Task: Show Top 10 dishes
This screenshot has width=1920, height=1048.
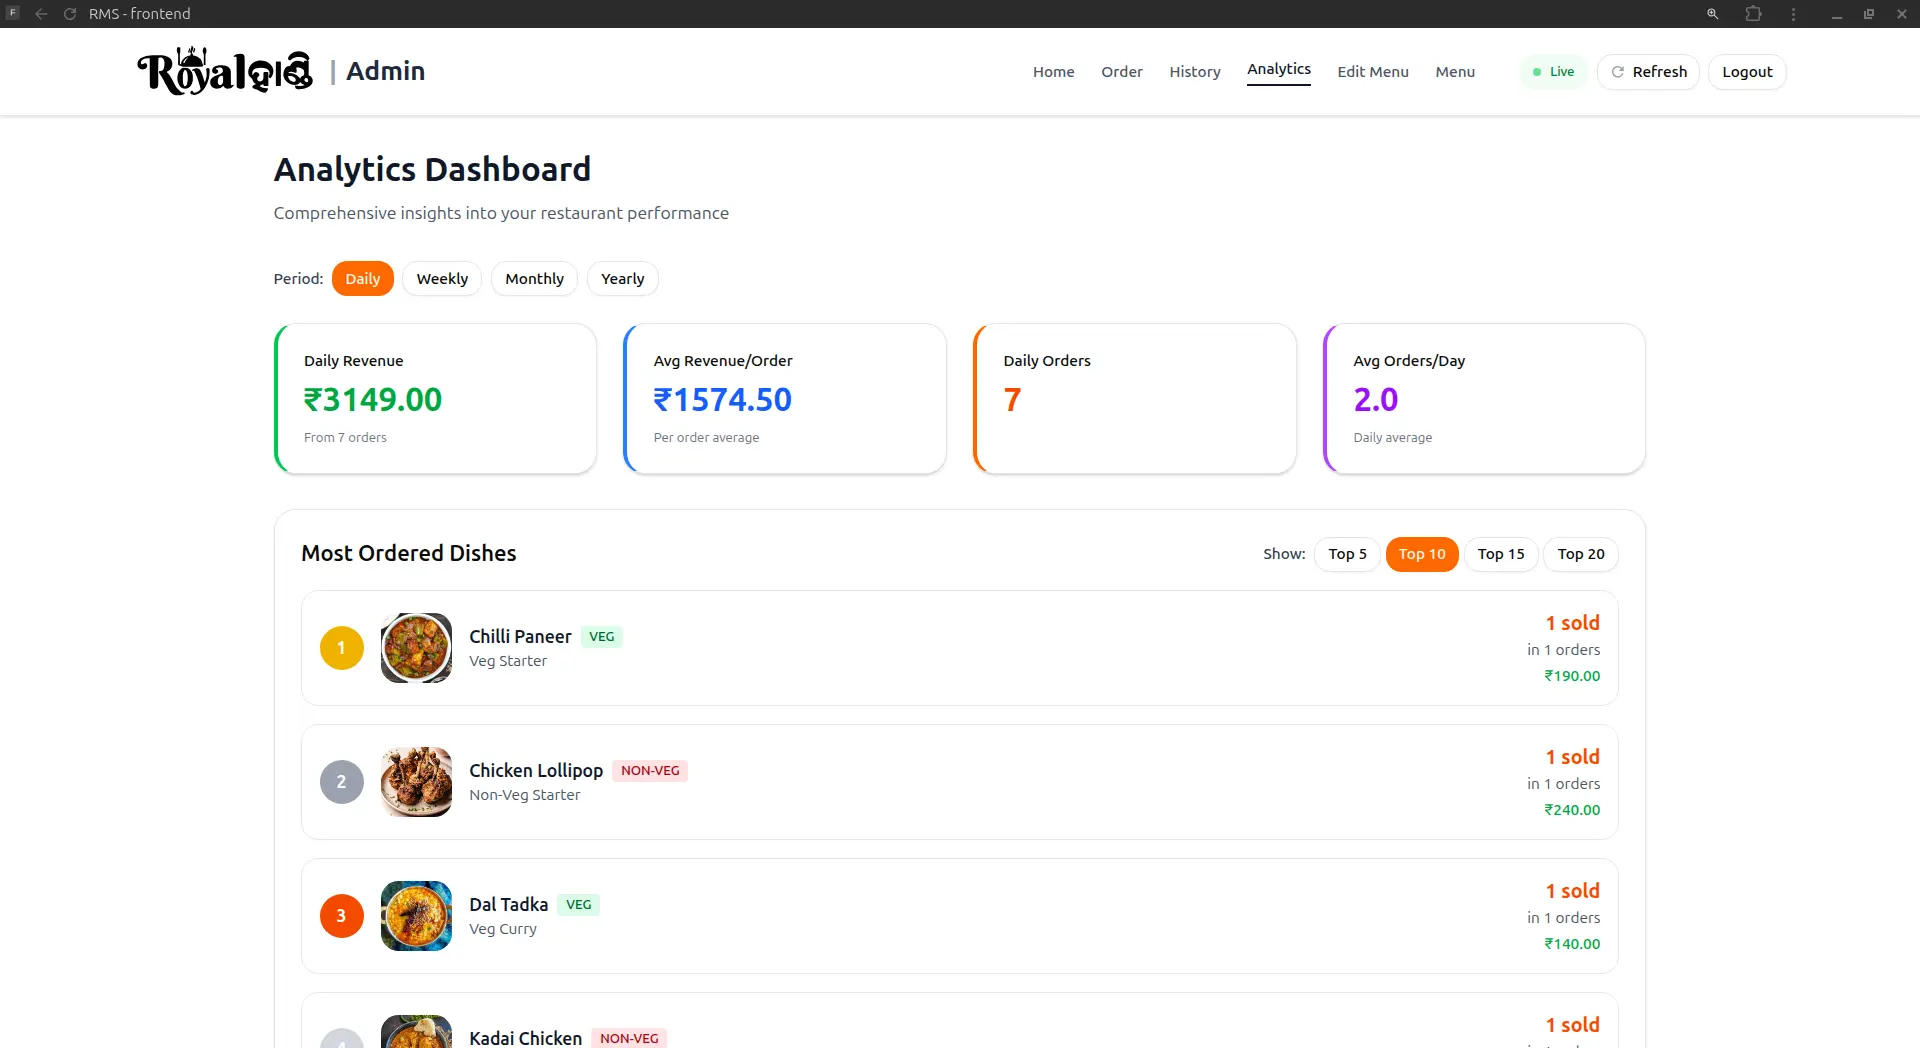Action: (x=1422, y=554)
